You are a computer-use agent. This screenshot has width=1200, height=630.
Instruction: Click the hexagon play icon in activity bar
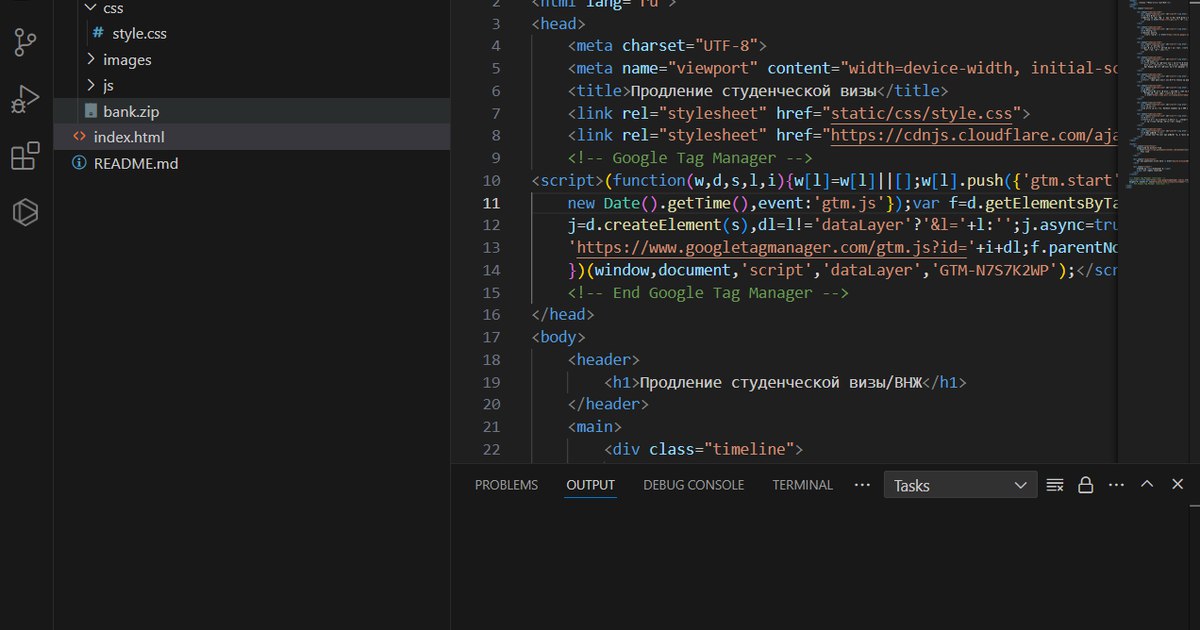(25, 213)
